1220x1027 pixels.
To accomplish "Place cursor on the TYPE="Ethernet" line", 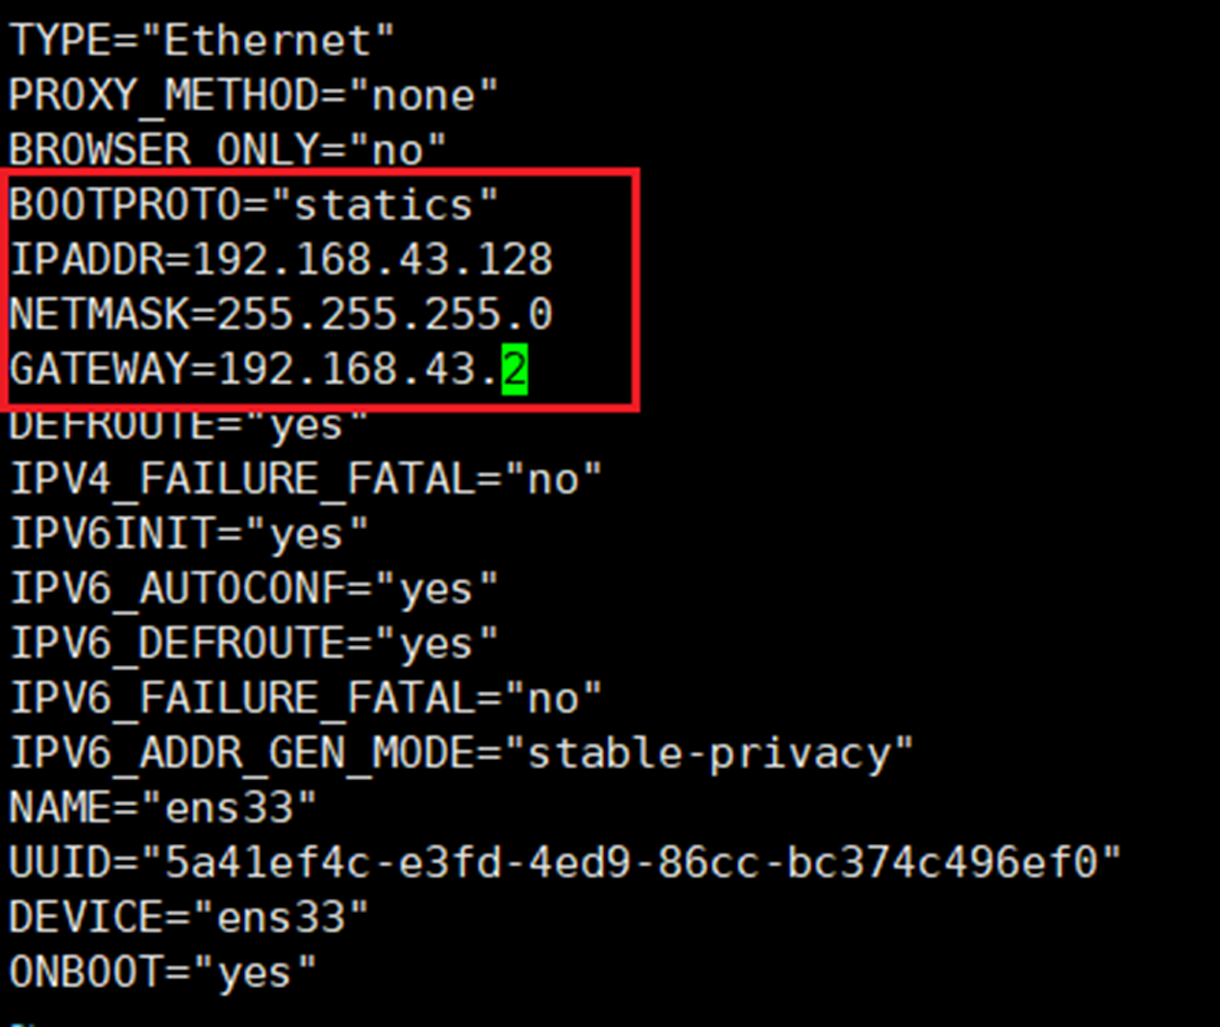I will pos(202,41).
